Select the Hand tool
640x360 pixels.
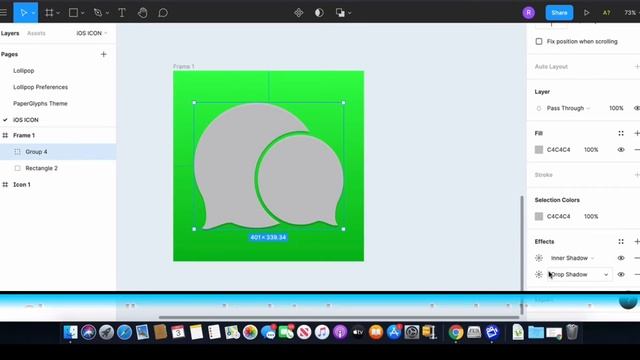click(142, 13)
